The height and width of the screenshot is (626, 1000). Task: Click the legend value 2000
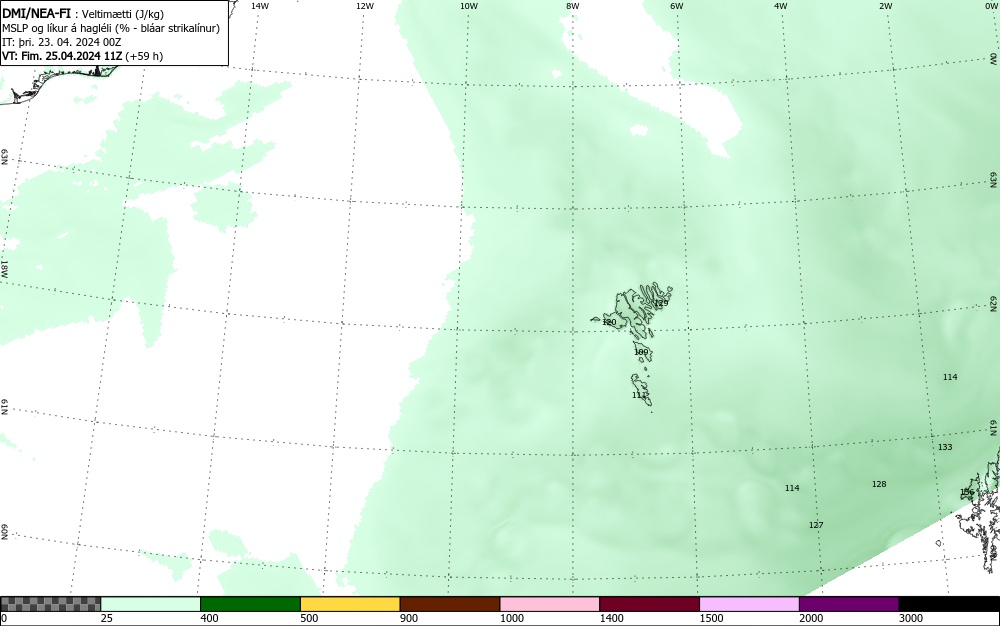(x=811, y=618)
